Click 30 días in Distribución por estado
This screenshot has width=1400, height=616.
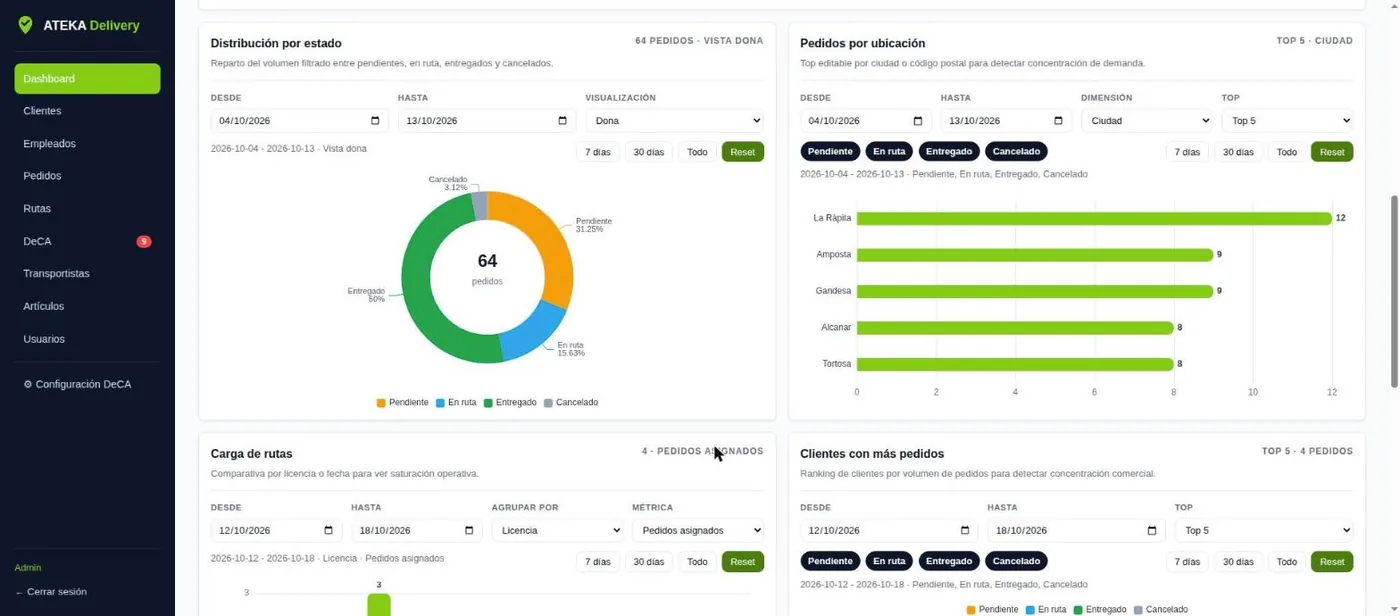pyautogui.click(x=648, y=152)
